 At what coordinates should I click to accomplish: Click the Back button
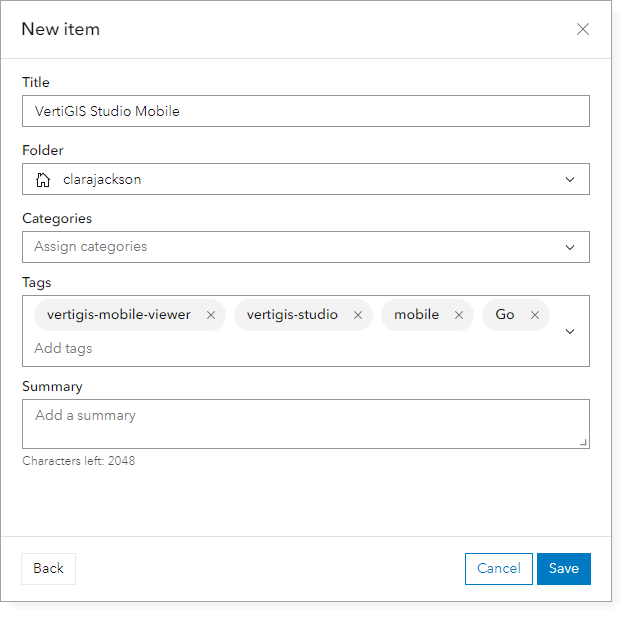tap(48, 569)
